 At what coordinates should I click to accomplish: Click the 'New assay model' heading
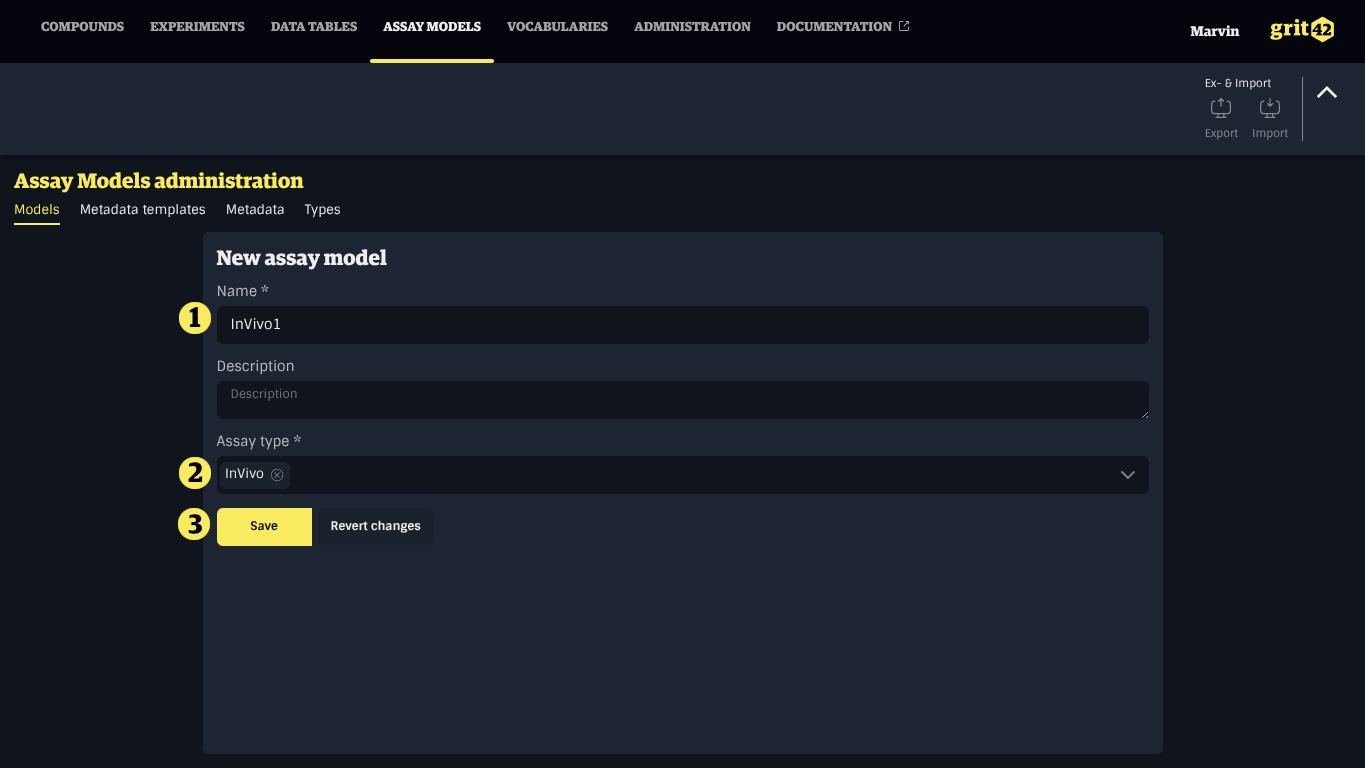(301, 258)
